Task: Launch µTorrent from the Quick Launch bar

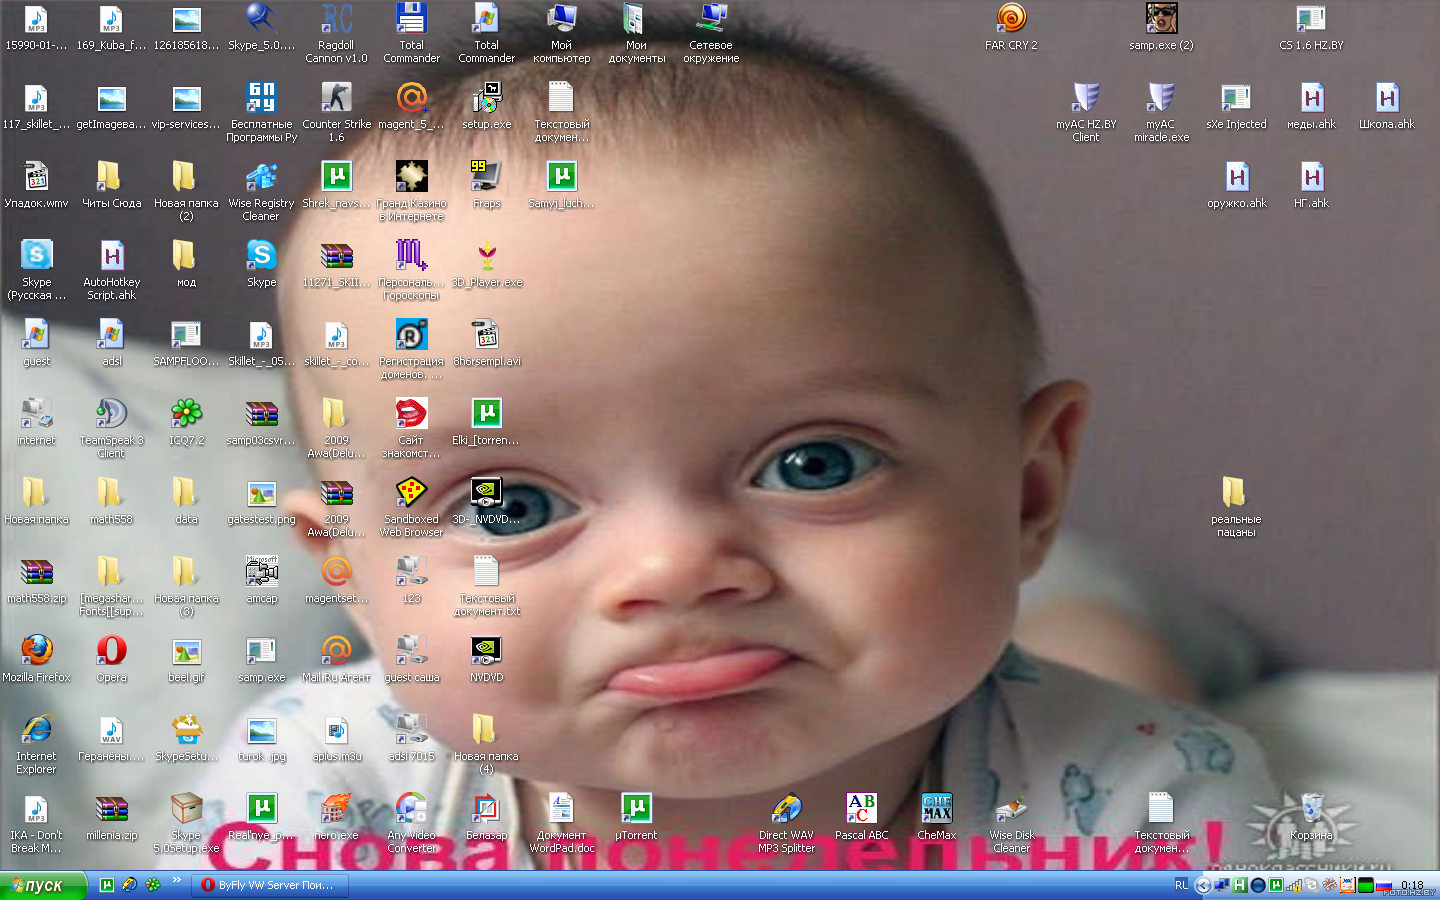Action: click(x=107, y=885)
